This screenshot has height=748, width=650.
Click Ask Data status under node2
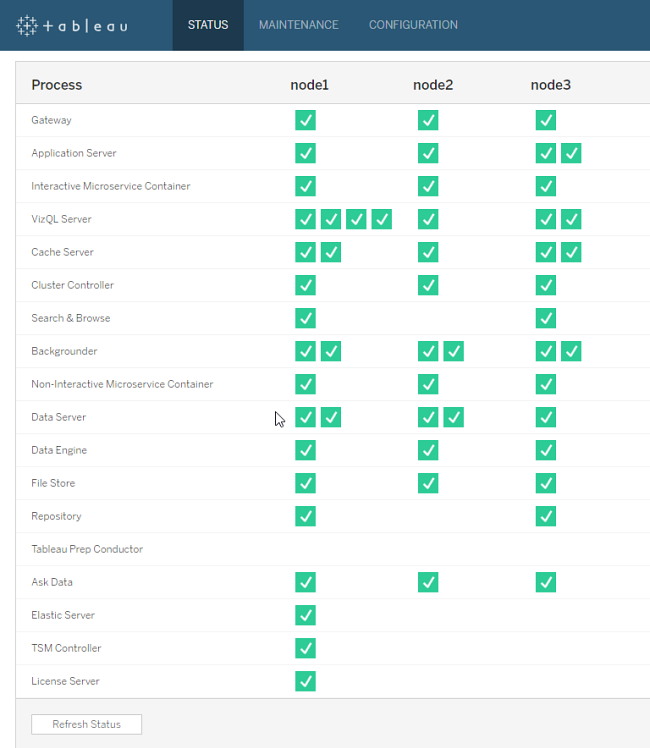(x=428, y=582)
